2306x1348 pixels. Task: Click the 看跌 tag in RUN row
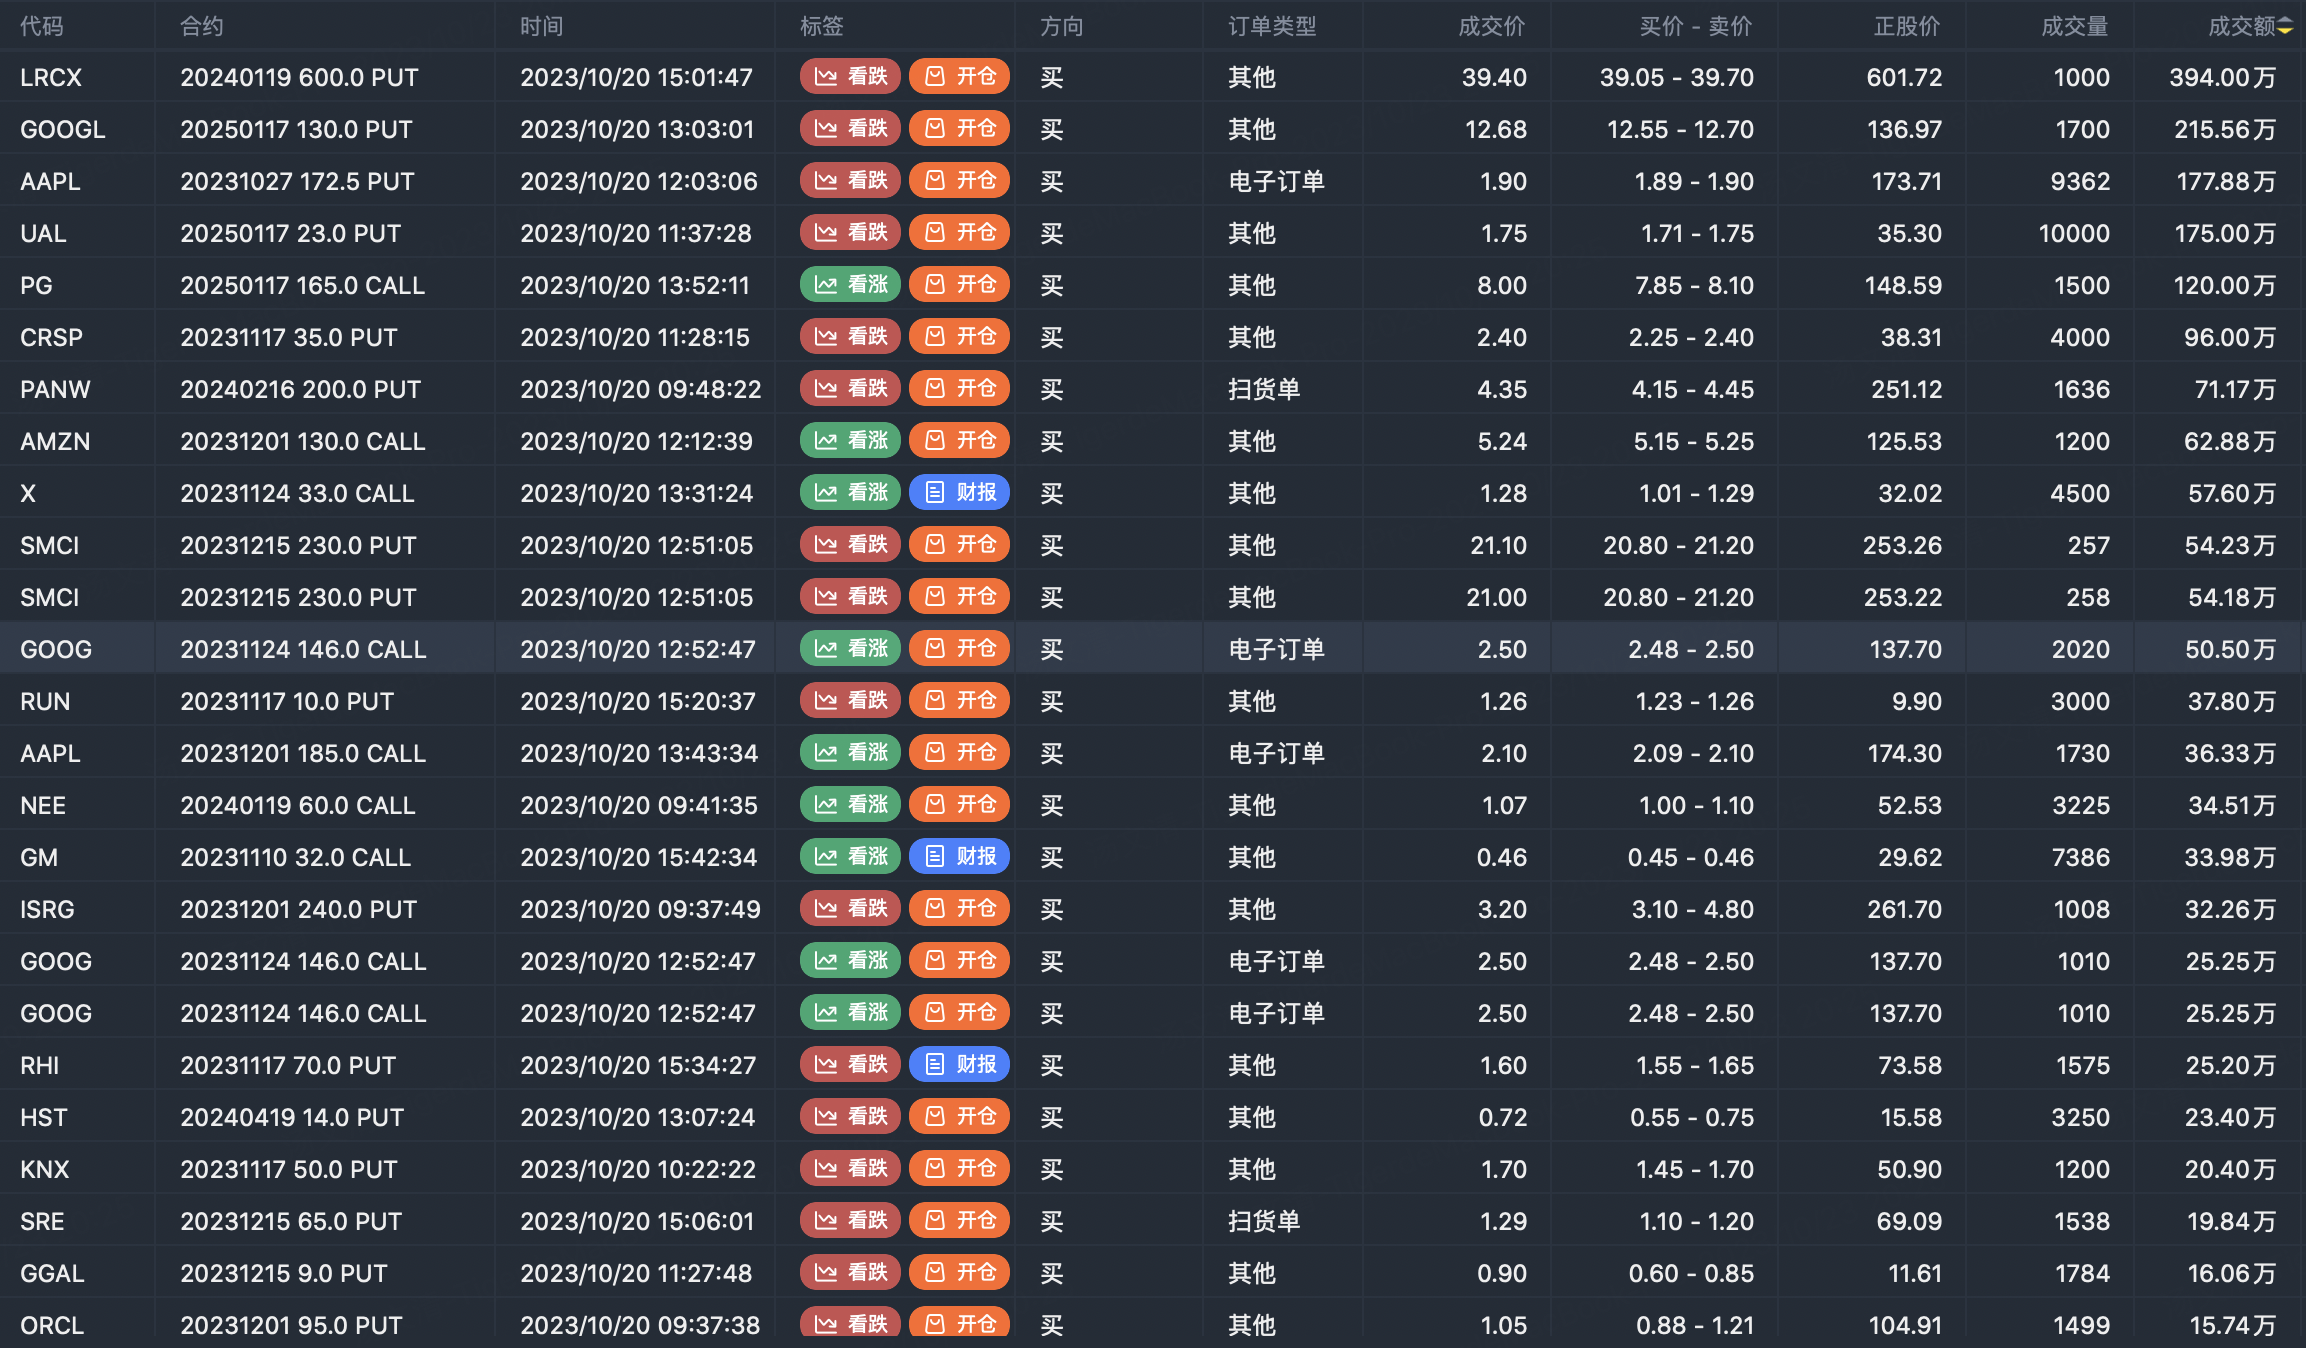(850, 701)
